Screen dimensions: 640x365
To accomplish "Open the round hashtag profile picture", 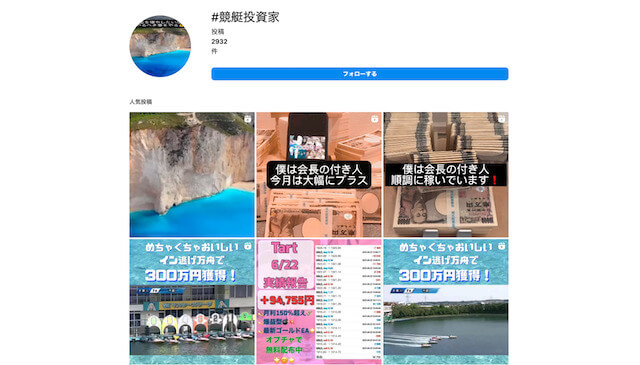I will click(x=160, y=46).
